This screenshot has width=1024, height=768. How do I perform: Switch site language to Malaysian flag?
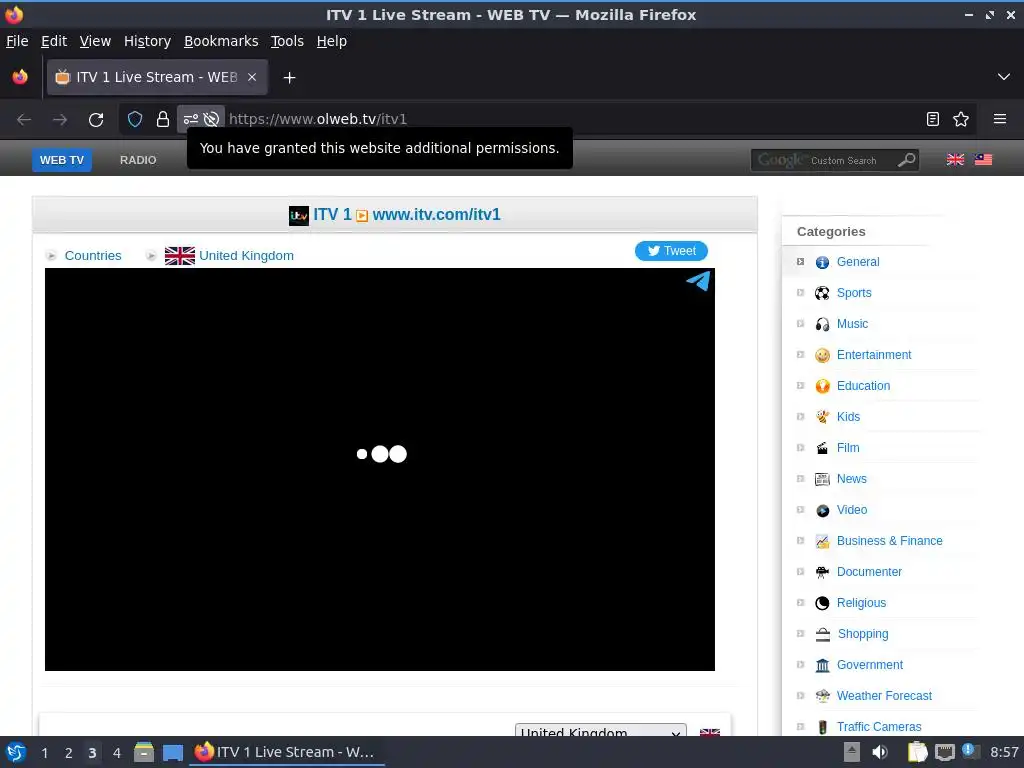983,159
